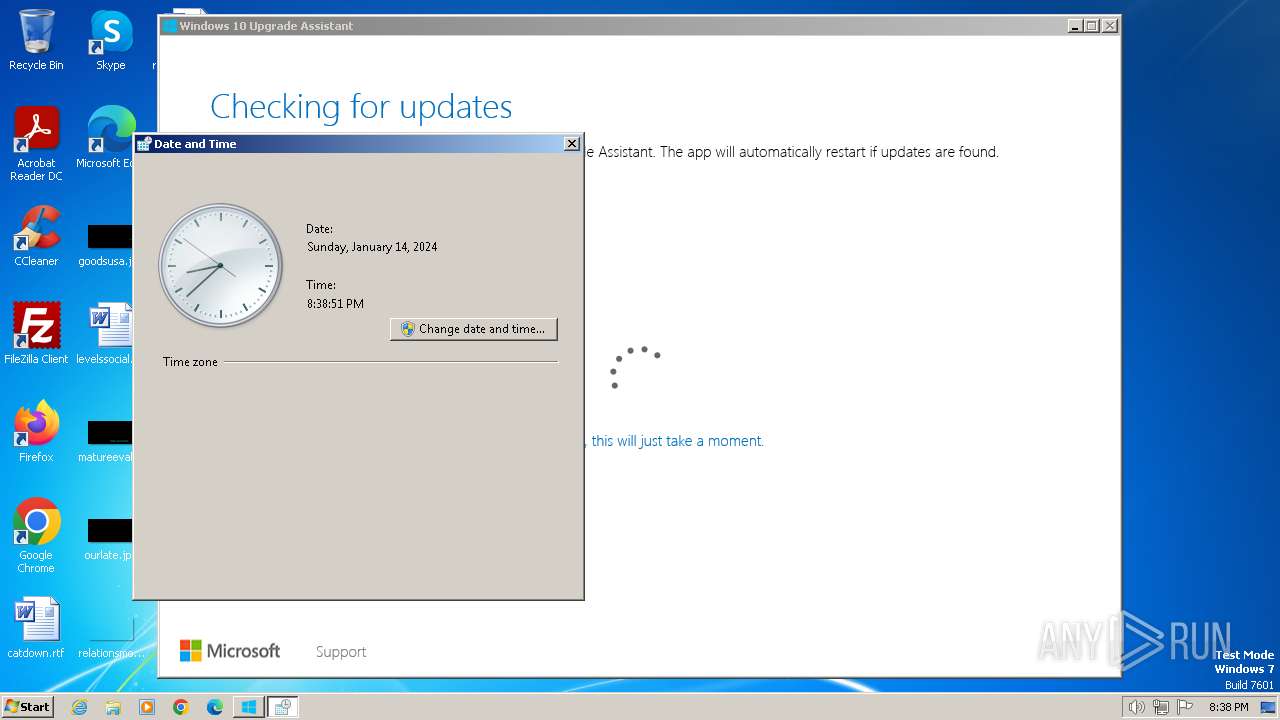The image size is (1280, 720).
Task: Minimize the Windows 10 Upgrade Assistant window
Action: pyautogui.click(x=1075, y=26)
